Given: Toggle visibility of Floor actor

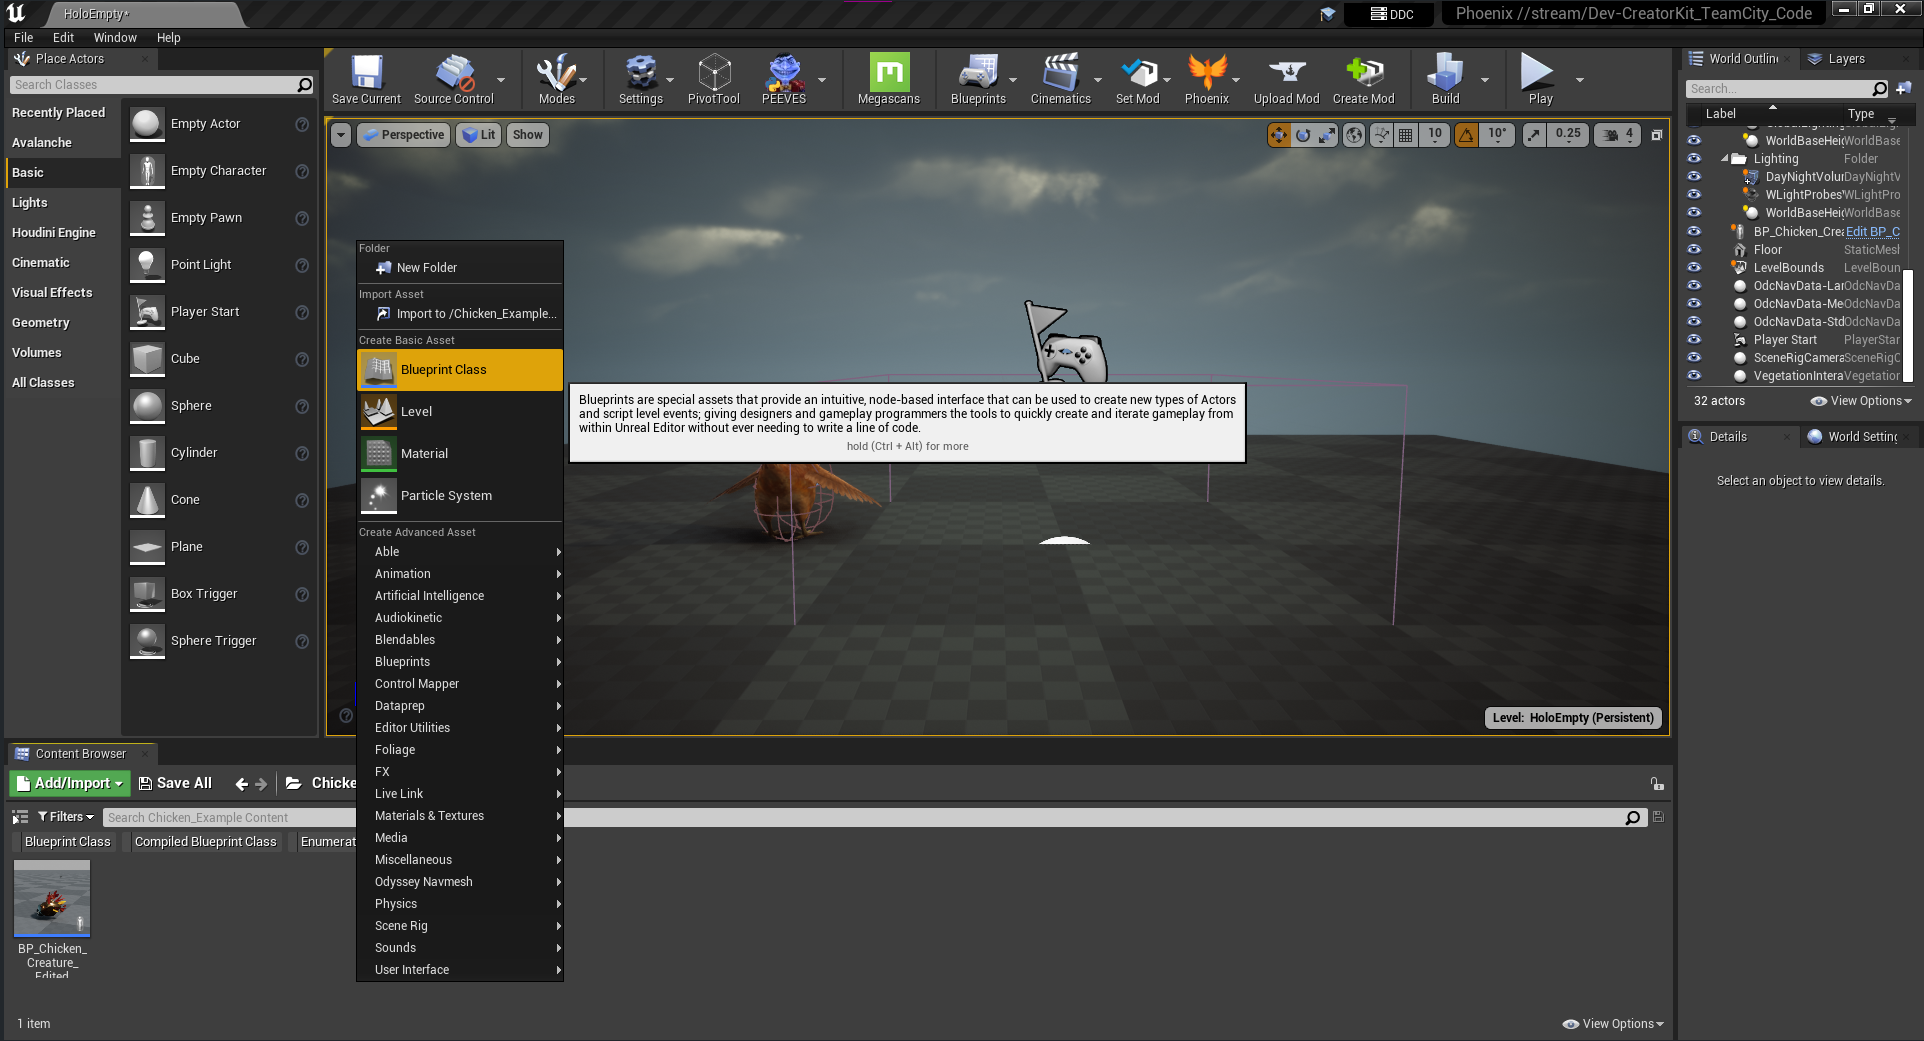Looking at the screenshot, I should 1694,250.
